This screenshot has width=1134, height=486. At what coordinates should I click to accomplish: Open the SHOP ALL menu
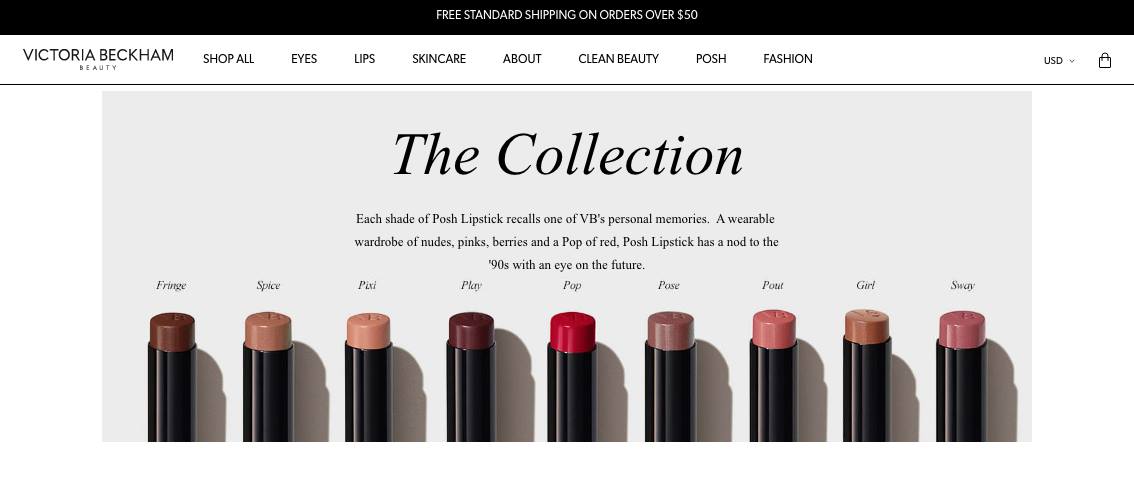coord(229,59)
